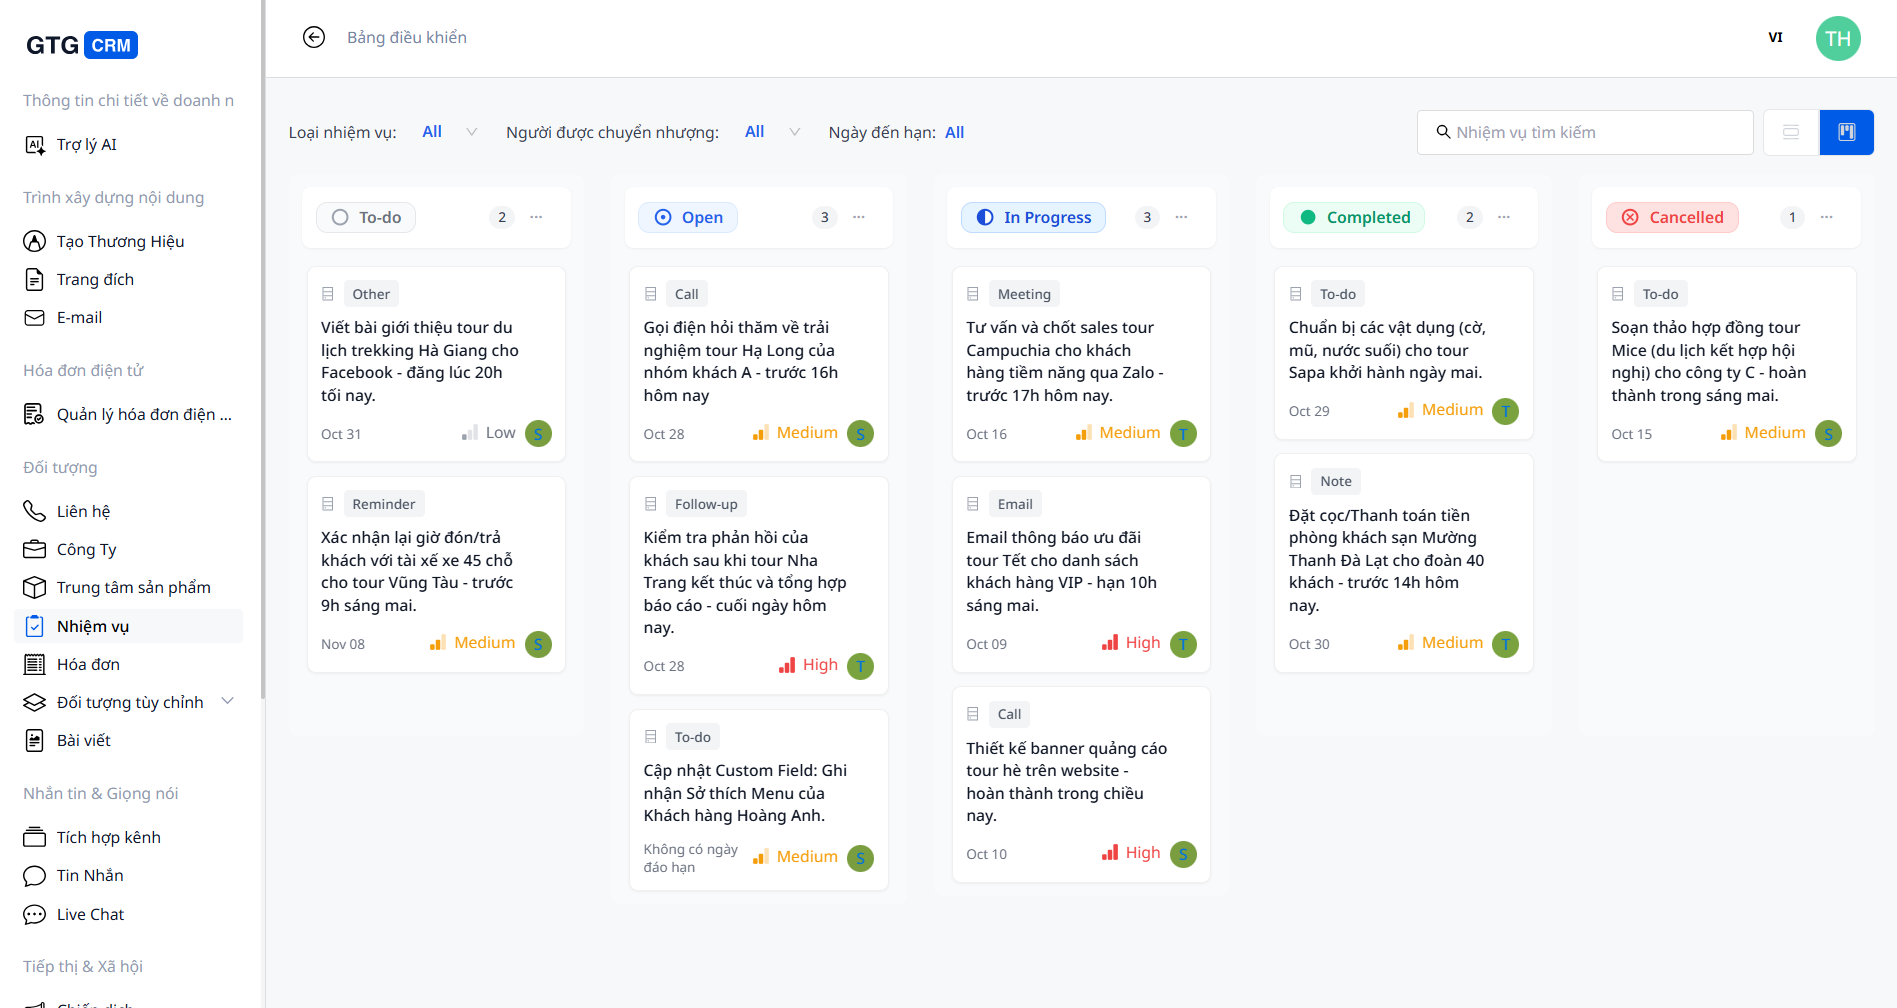The width and height of the screenshot is (1897, 1008).
Task: Click the Live Chat sidebar icon
Action: click(x=35, y=914)
